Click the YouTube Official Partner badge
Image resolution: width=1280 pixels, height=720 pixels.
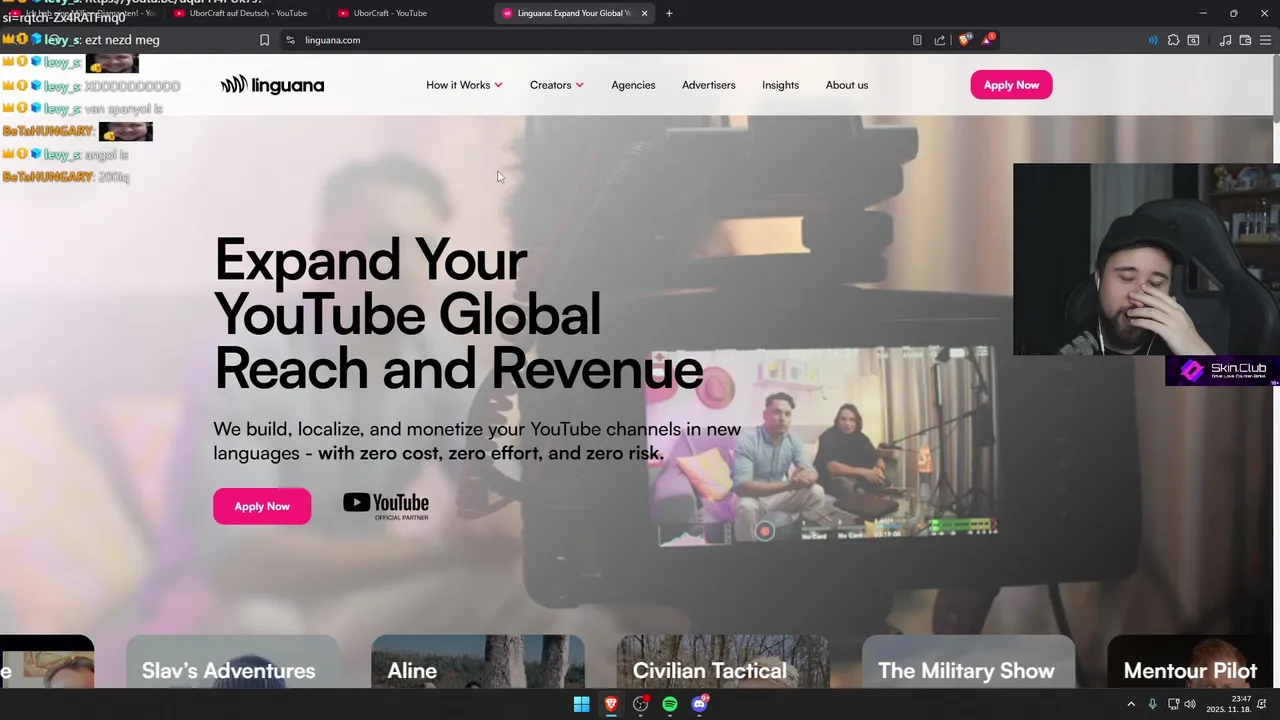click(x=386, y=506)
